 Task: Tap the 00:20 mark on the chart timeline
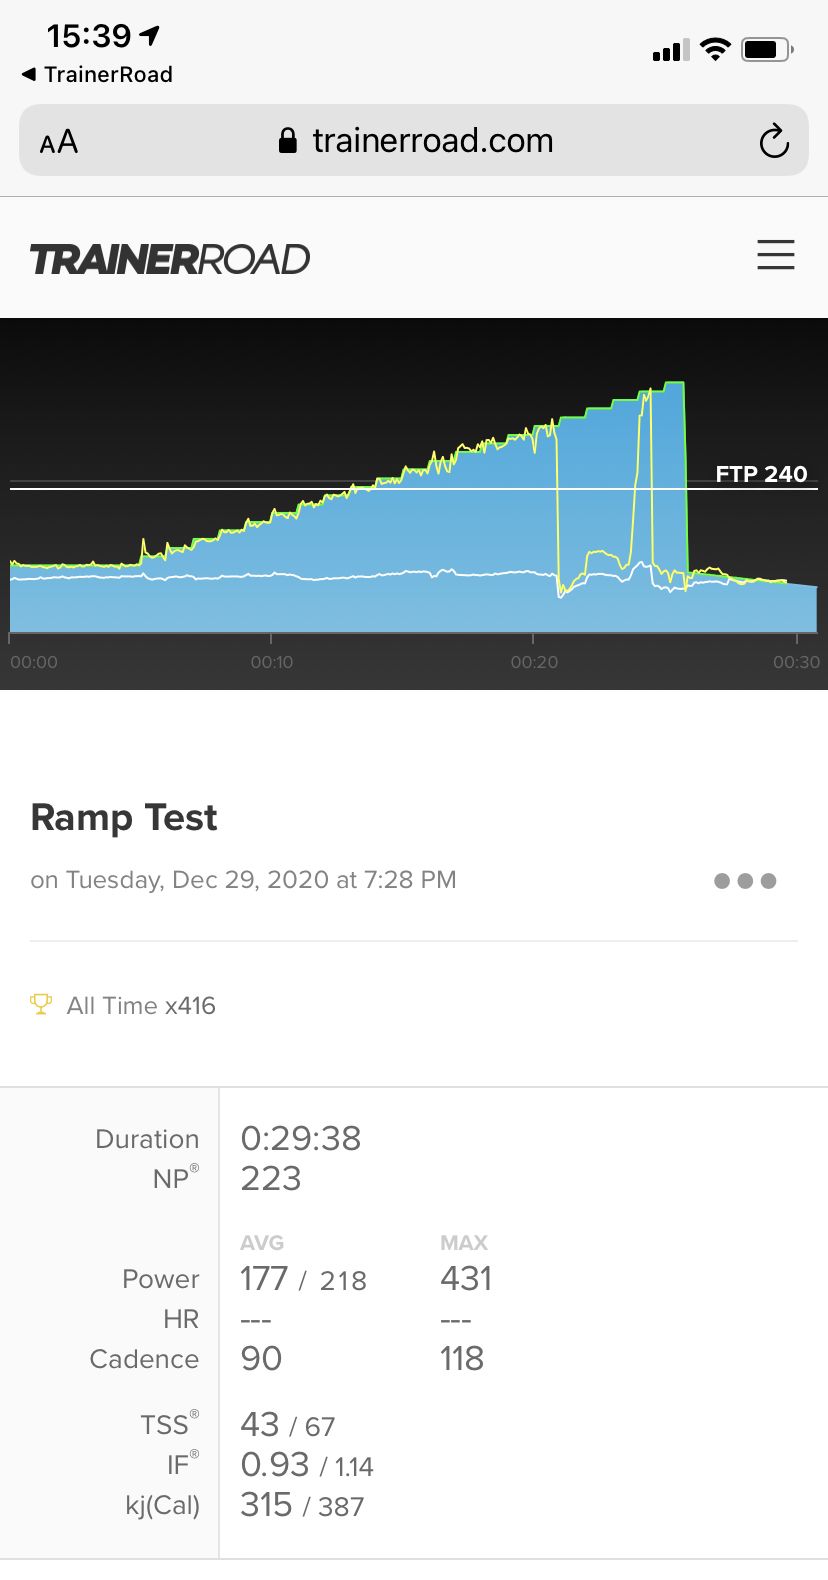tap(534, 662)
